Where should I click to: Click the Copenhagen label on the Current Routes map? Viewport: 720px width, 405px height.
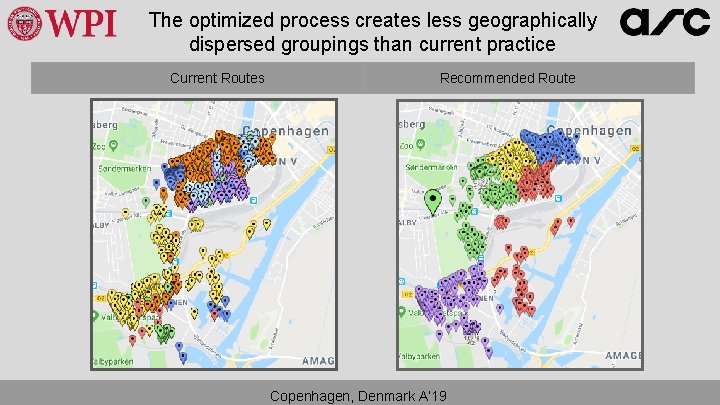(286, 131)
